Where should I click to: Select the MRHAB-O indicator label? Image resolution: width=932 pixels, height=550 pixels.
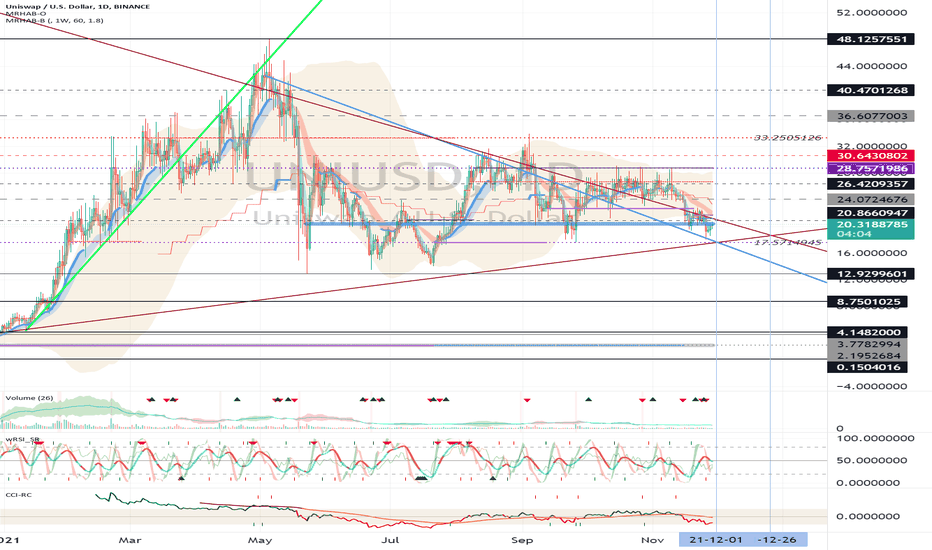tap(26, 14)
